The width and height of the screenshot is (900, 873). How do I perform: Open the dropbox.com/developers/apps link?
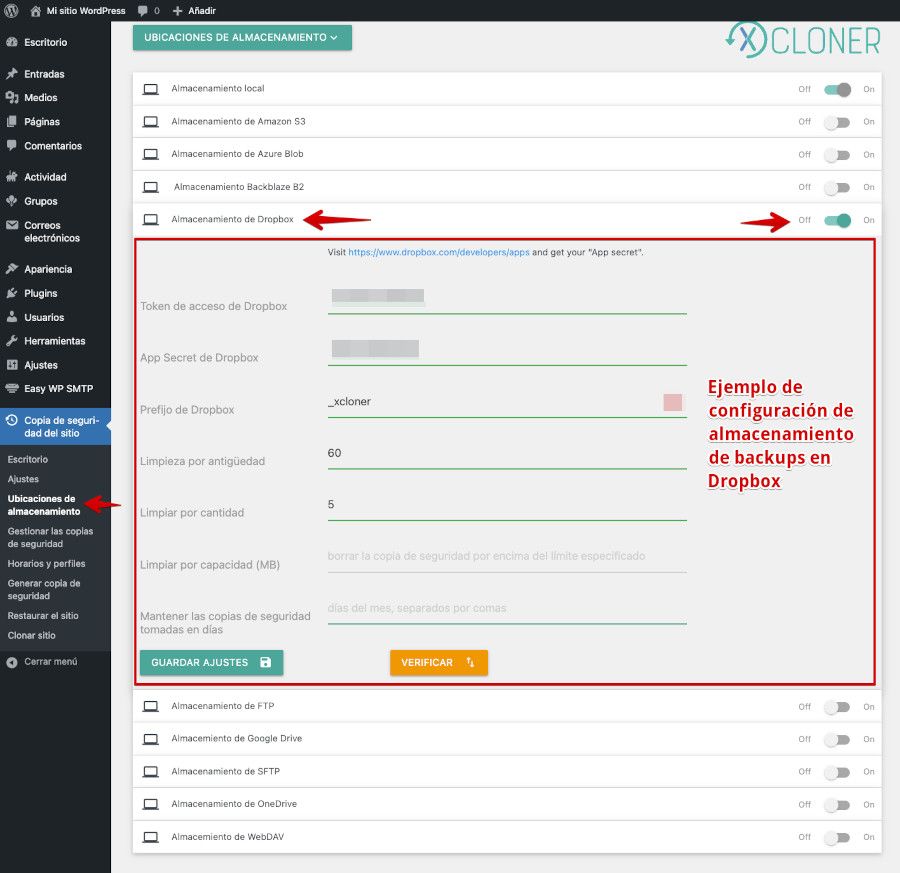click(439, 252)
